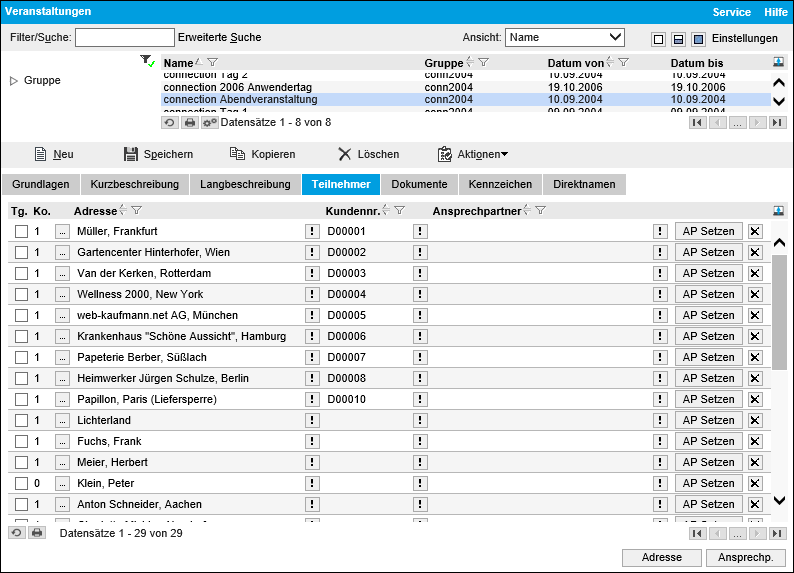Check the Tg. box for Meier, Herbert
Image resolution: width=794 pixels, height=573 pixels.
(x=21, y=463)
